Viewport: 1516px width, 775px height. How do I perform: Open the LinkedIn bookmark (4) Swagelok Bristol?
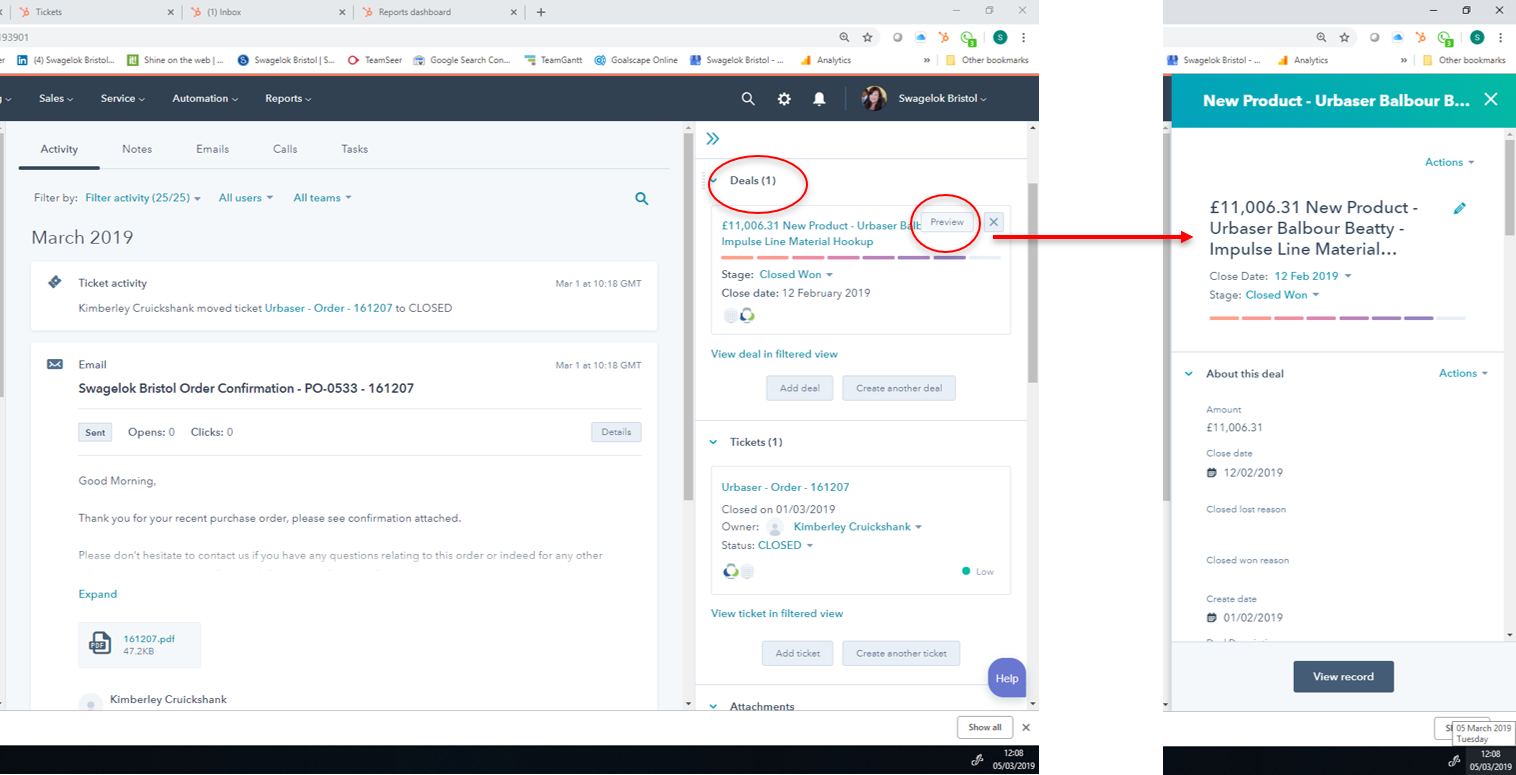66,60
